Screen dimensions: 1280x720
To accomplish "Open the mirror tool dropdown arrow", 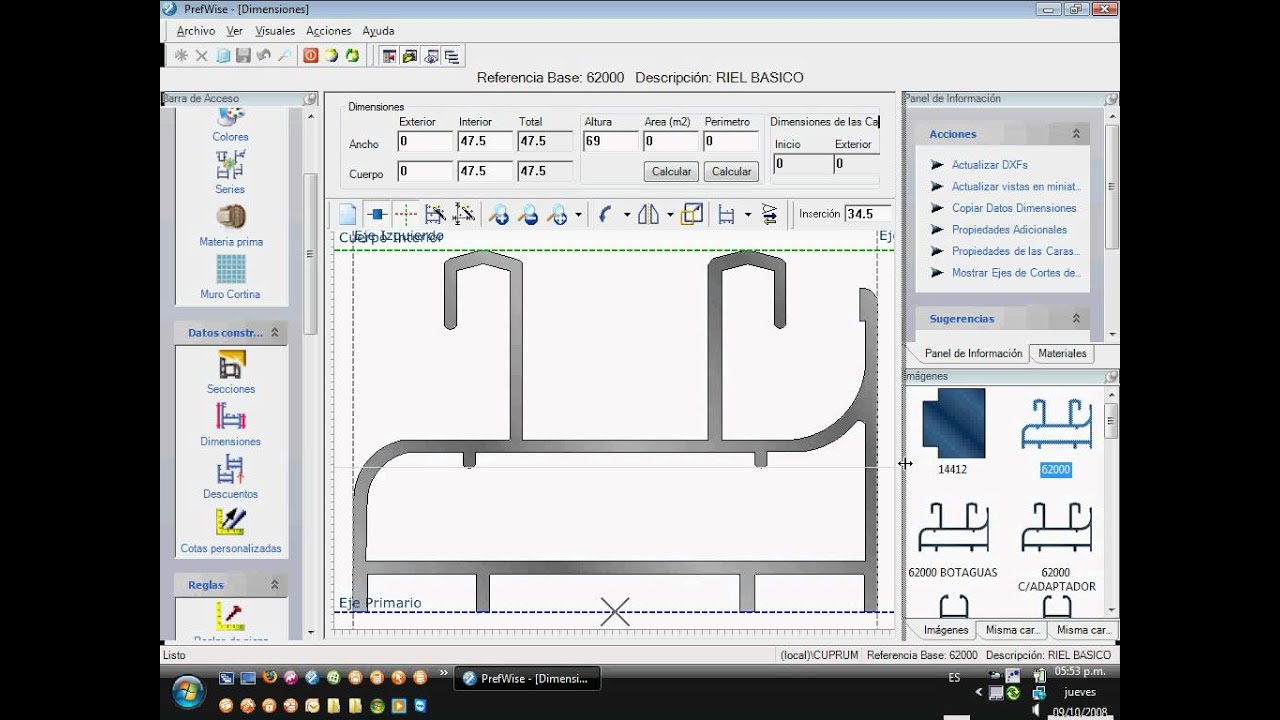I will click(x=669, y=215).
